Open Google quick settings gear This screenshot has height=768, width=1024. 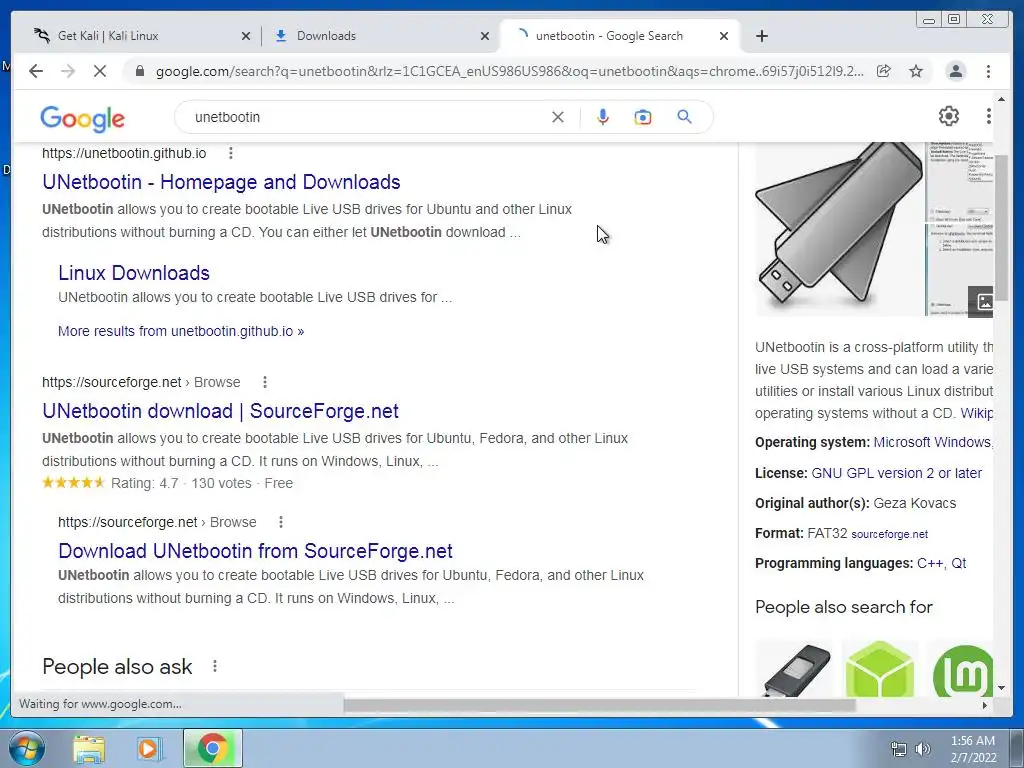[x=948, y=116]
